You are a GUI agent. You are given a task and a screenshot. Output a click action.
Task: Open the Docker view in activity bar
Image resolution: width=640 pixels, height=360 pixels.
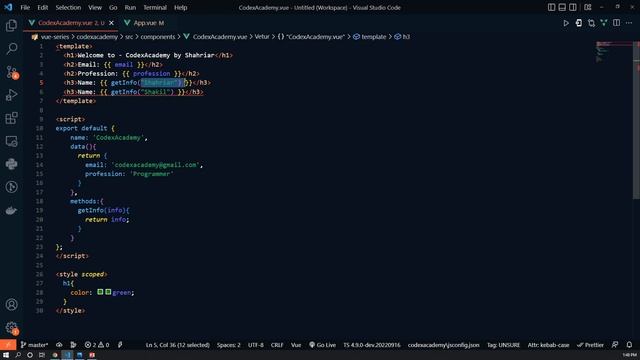coord(11,211)
